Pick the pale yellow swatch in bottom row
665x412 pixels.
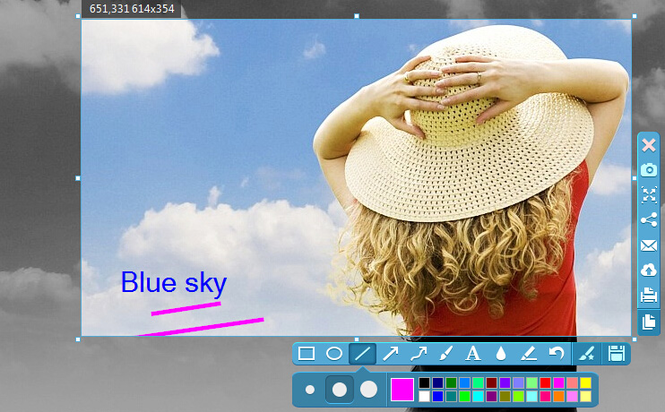(x=586, y=396)
